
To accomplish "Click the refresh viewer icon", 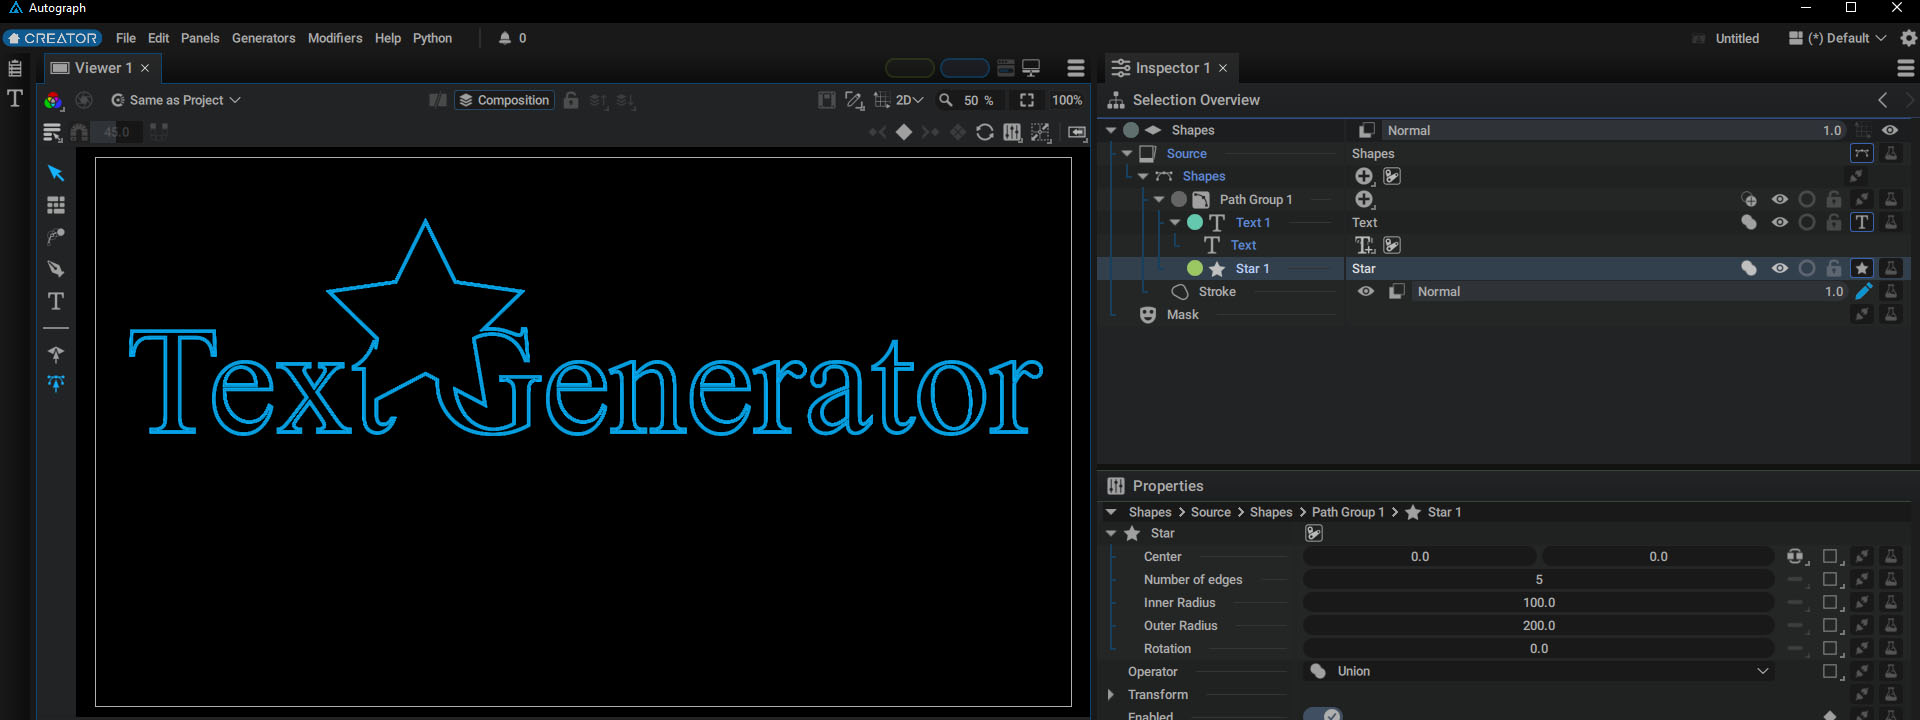I will [985, 132].
